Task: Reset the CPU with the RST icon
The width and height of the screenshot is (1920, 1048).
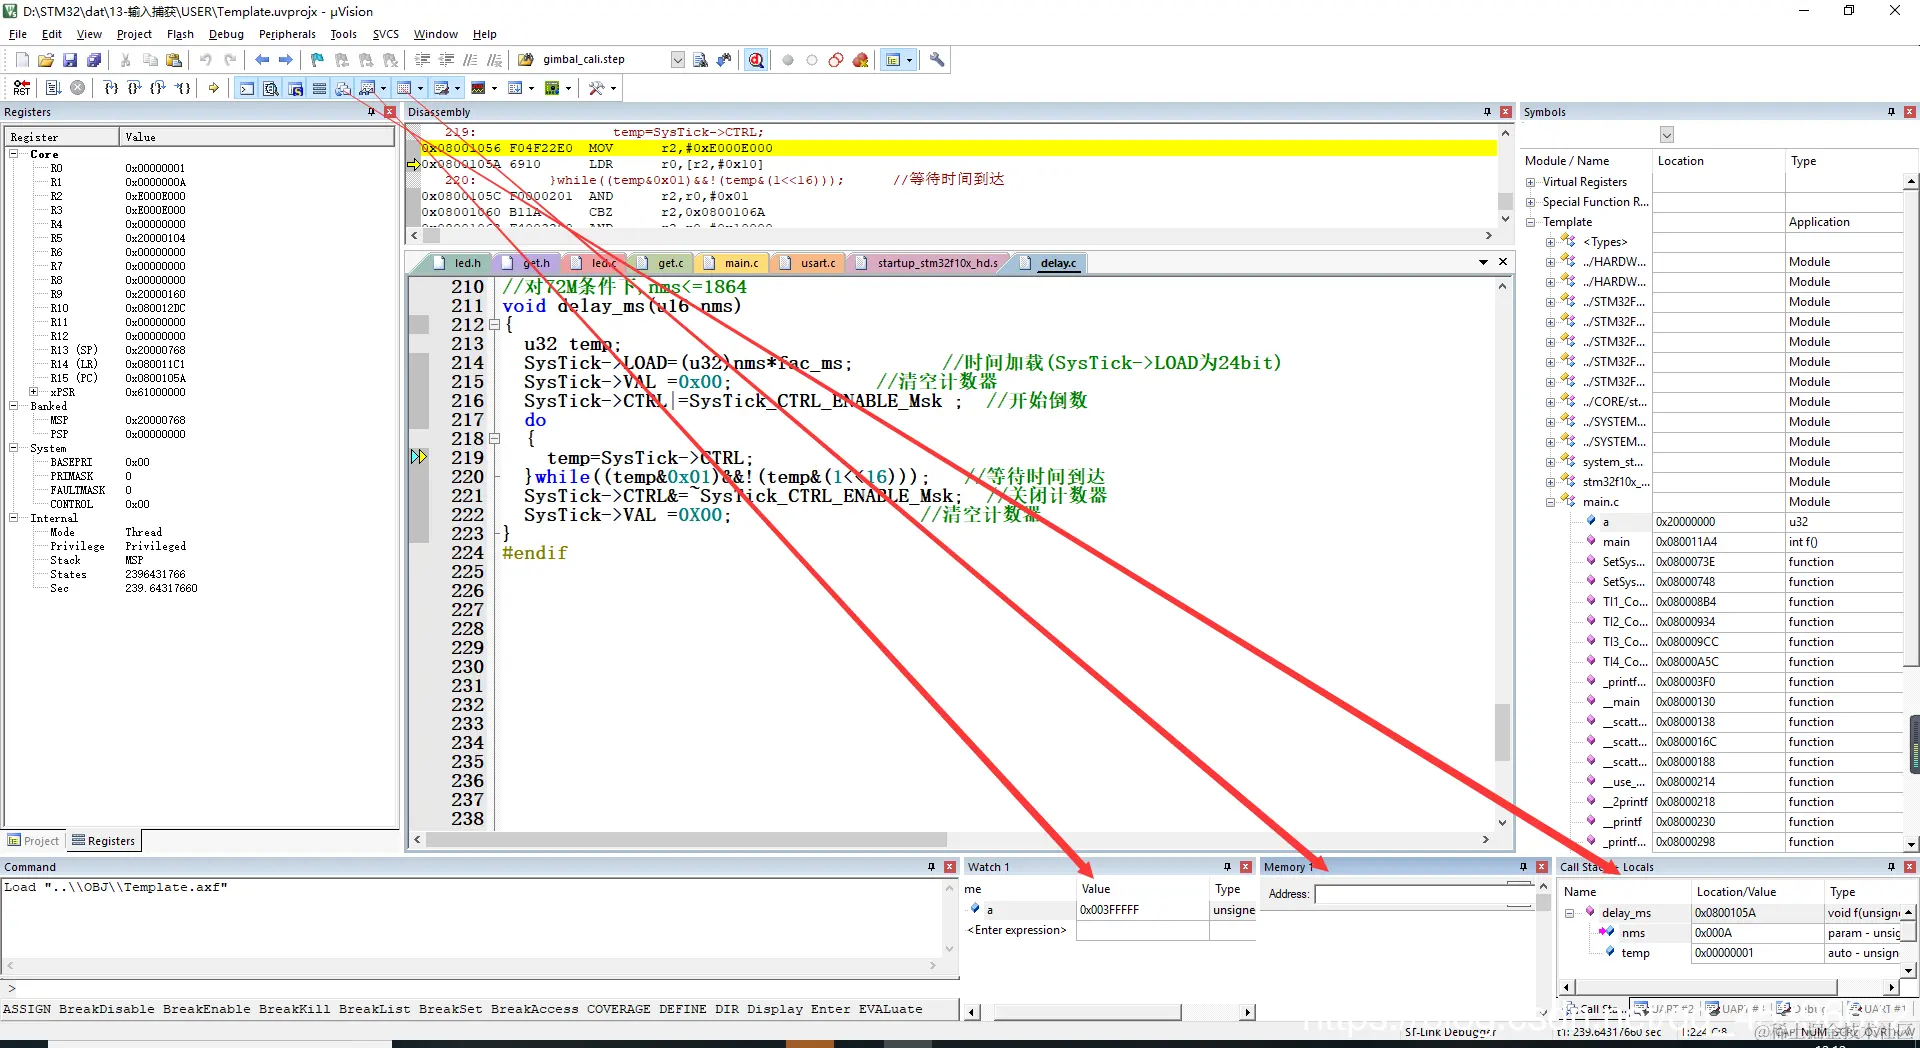Action: click(22, 88)
